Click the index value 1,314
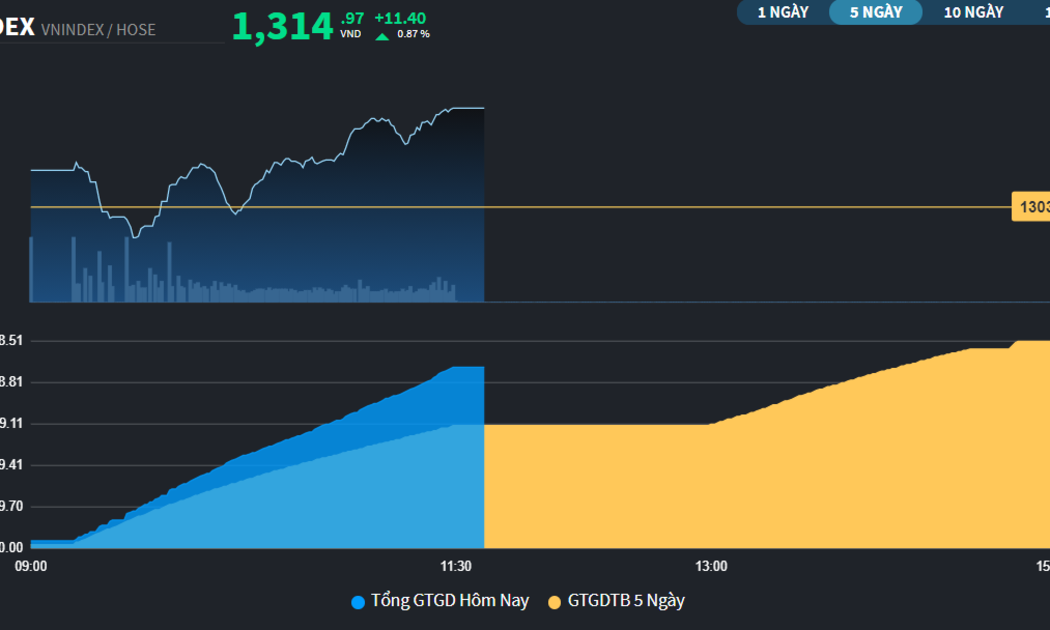Viewport: 1050px width, 630px height. coord(282,27)
